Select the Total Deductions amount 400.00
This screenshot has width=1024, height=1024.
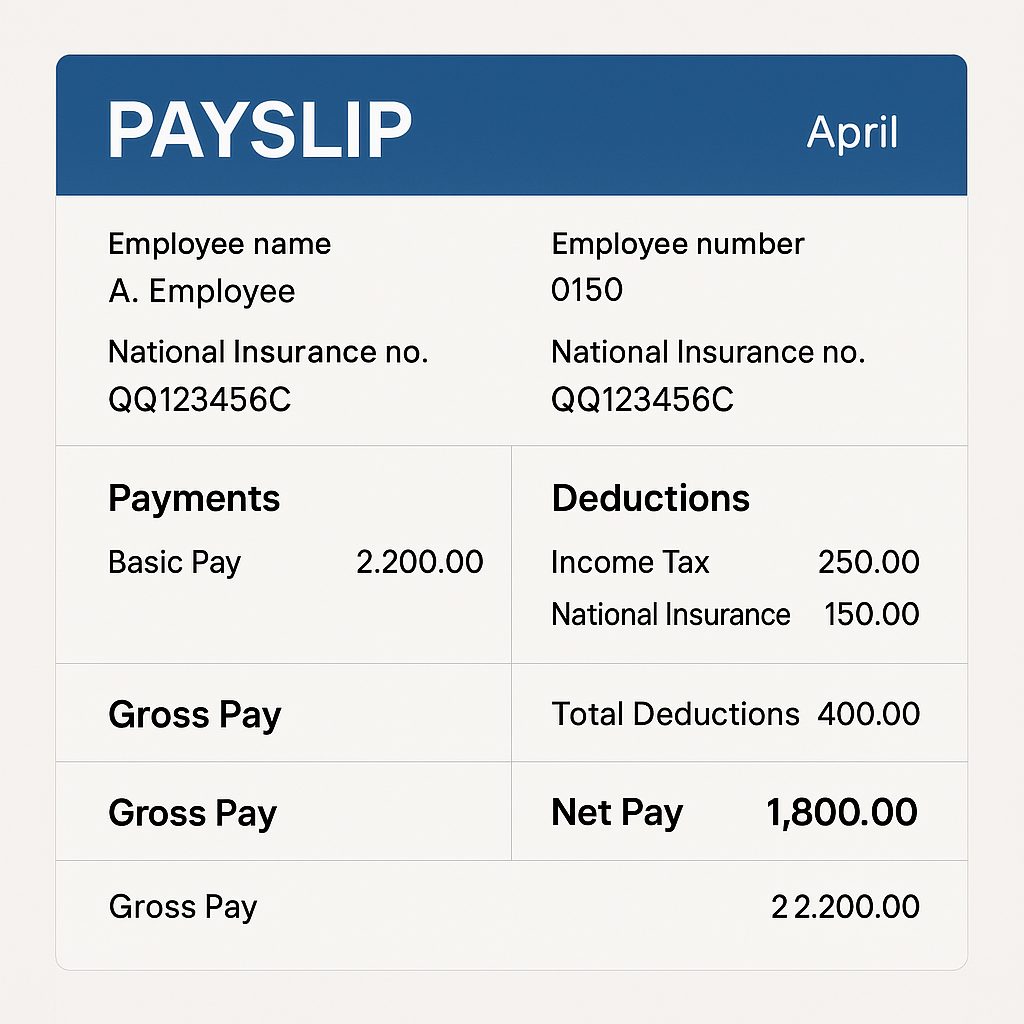pos(868,714)
